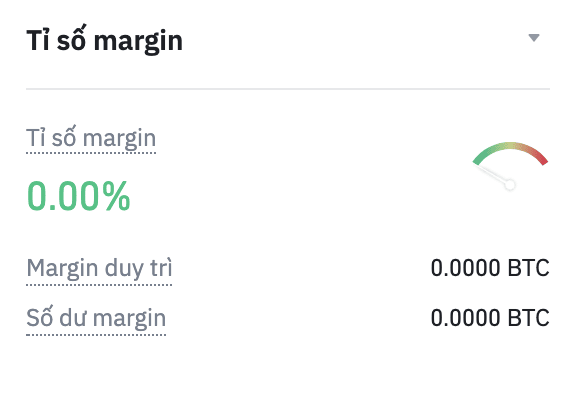Click the margin ratio gauge arc
The height and width of the screenshot is (420, 568).
[510, 152]
